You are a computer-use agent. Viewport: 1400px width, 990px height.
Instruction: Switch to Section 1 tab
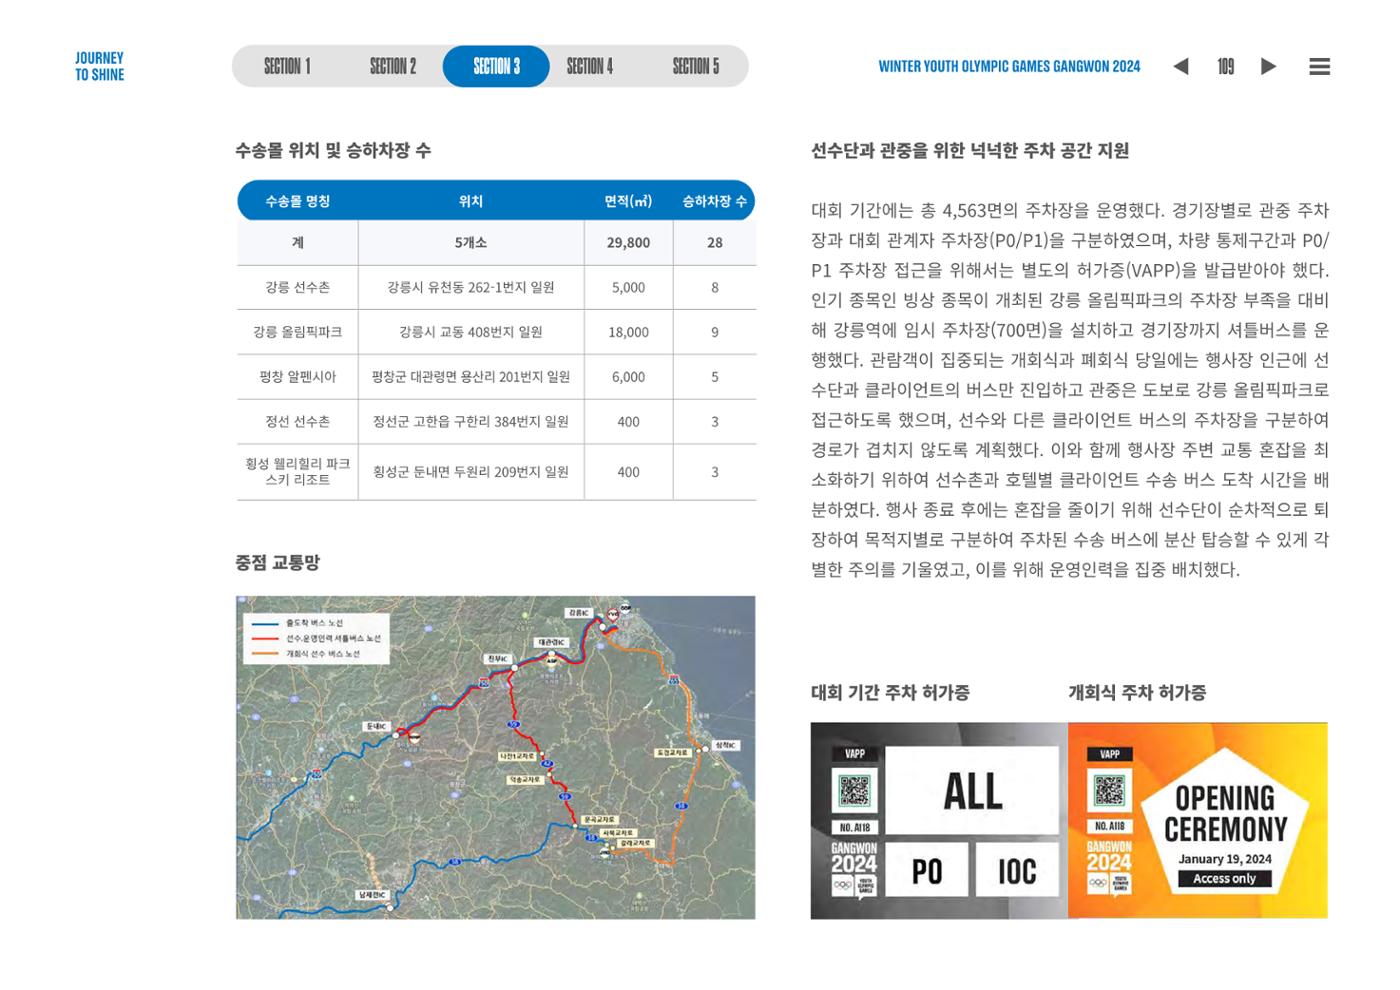coord(287,67)
